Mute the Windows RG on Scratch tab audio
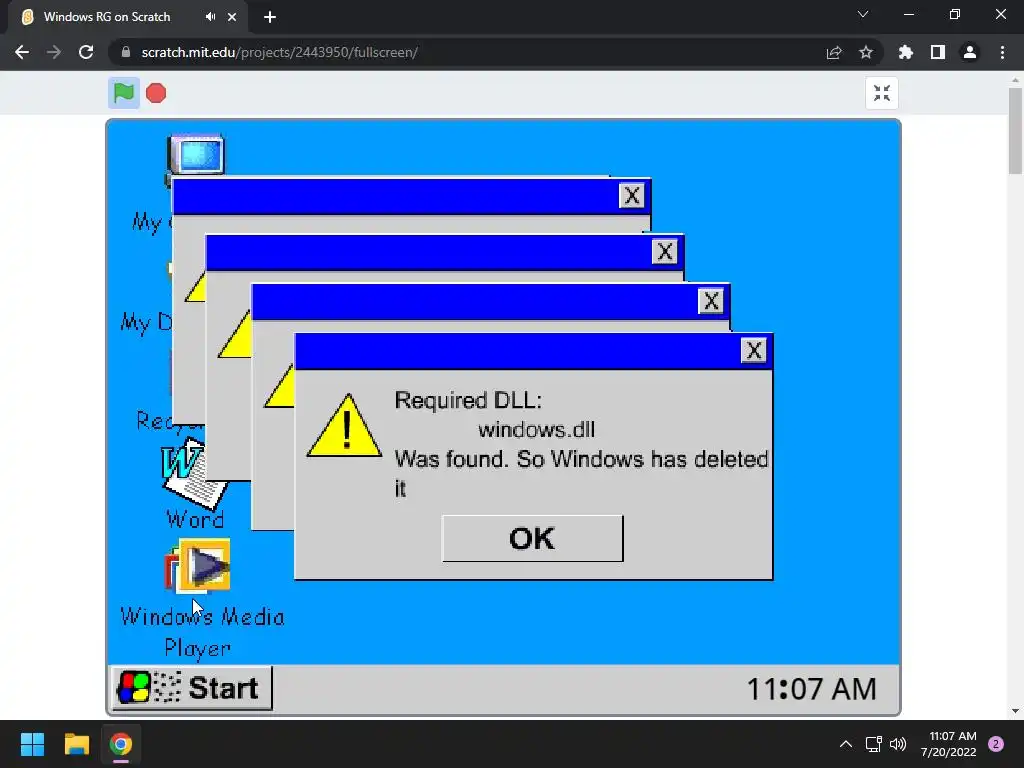 210,17
